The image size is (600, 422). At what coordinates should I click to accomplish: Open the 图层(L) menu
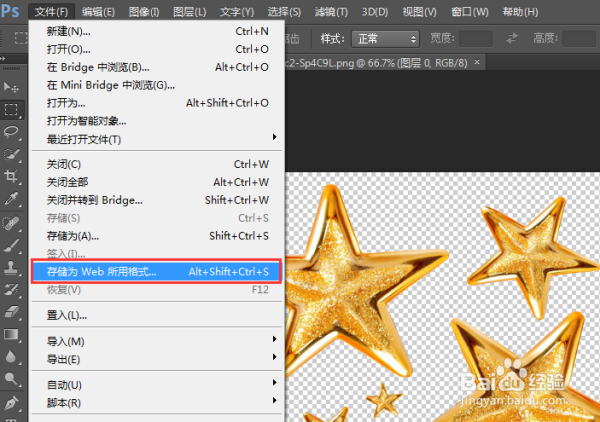pos(189,12)
